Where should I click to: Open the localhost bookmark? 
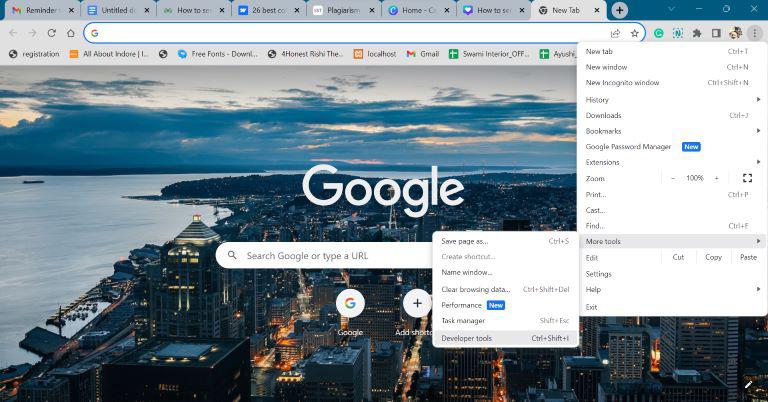point(375,54)
